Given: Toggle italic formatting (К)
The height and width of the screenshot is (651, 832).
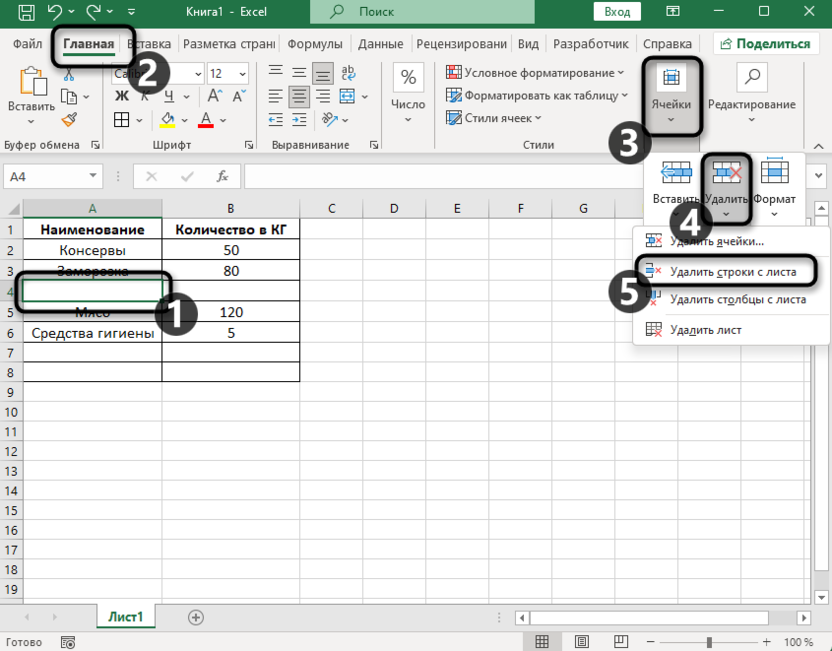Looking at the screenshot, I should click(145, 97).
